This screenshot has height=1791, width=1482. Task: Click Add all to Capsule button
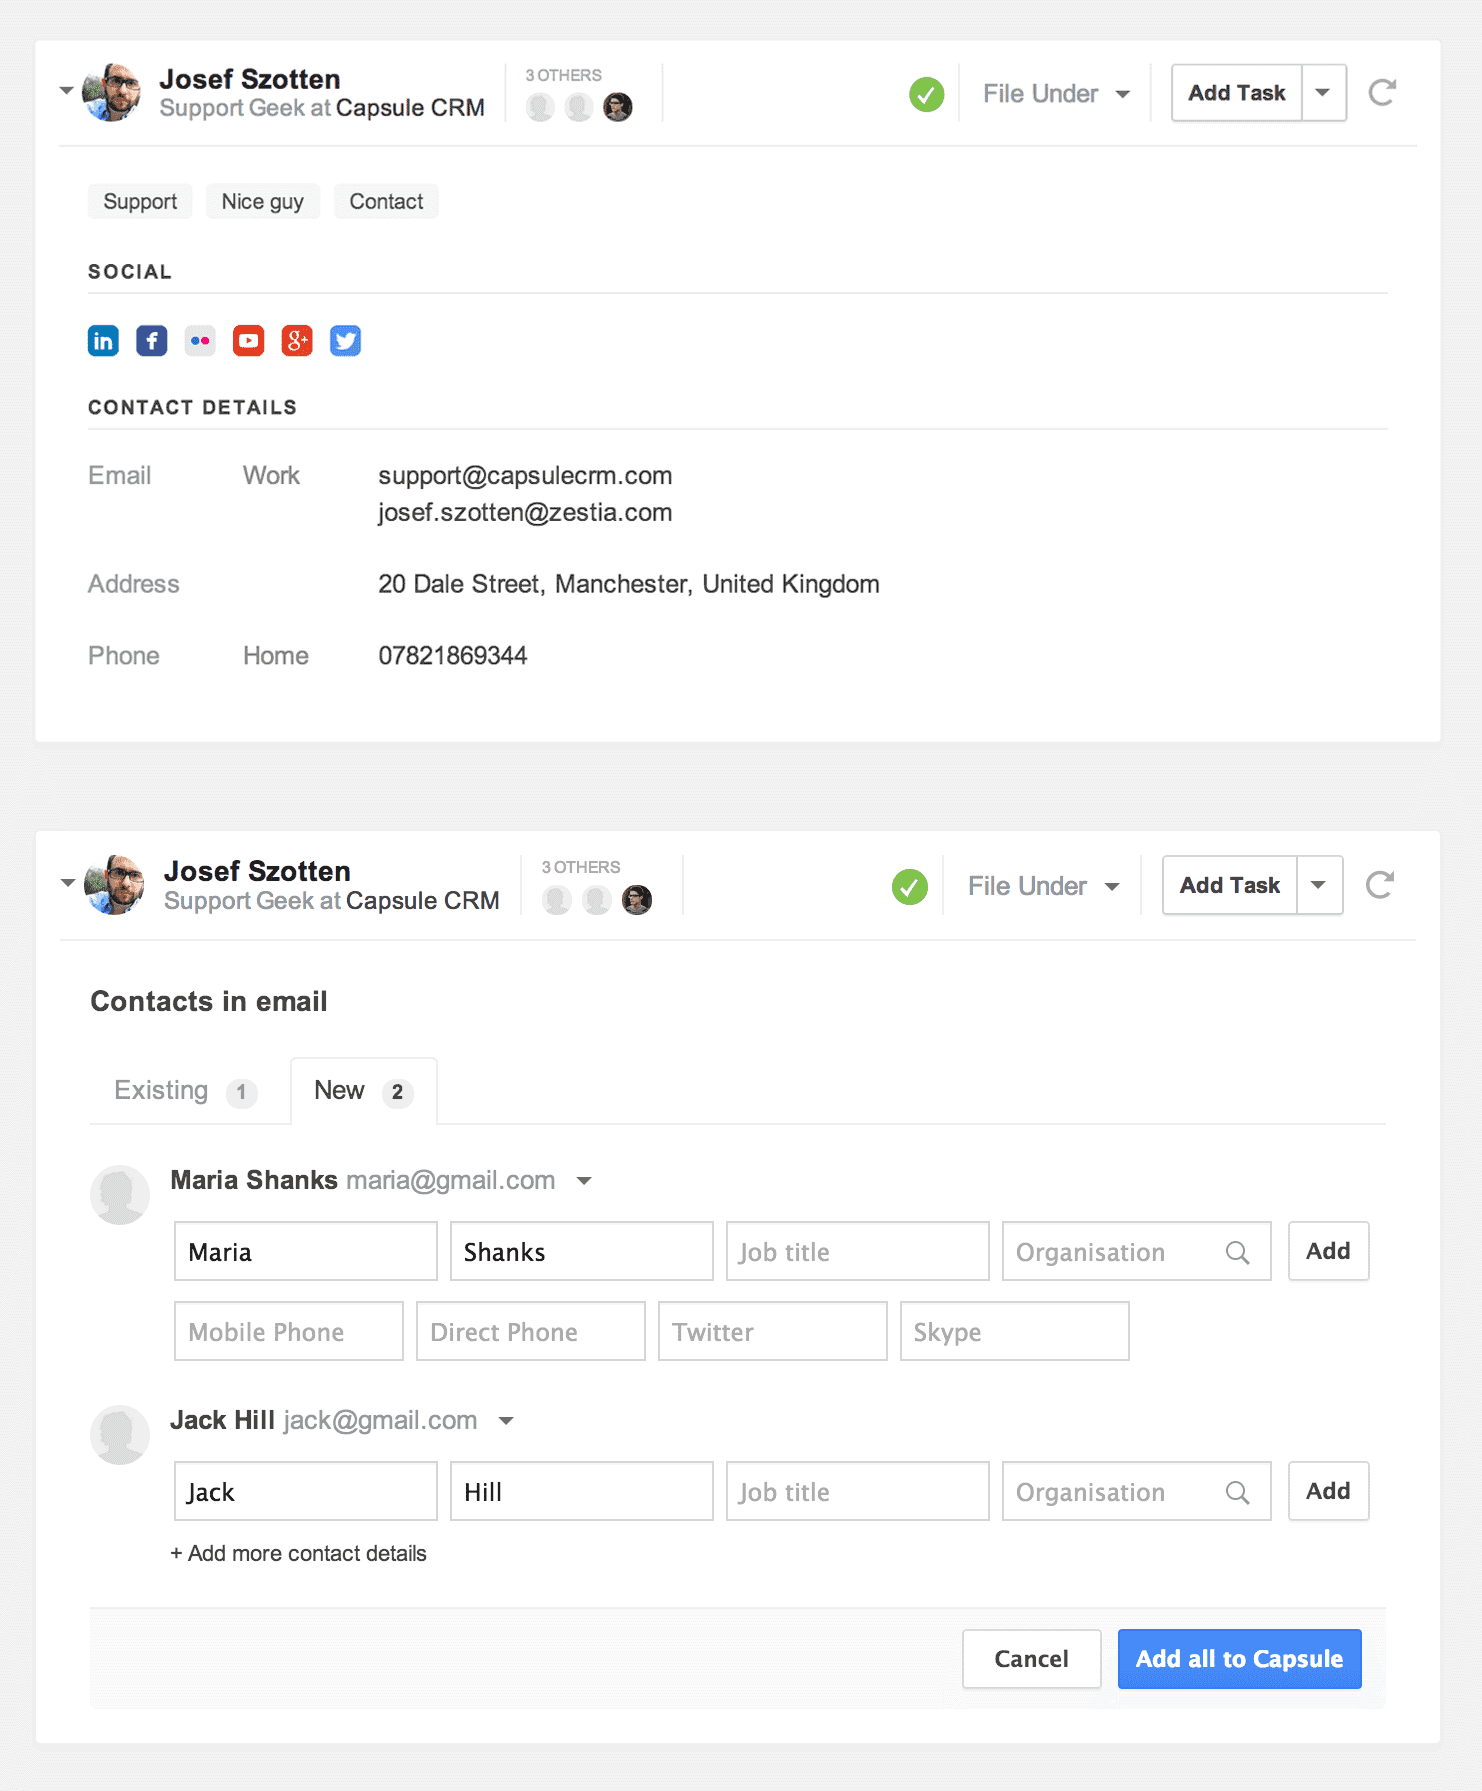click(x=1240, y=1659)
